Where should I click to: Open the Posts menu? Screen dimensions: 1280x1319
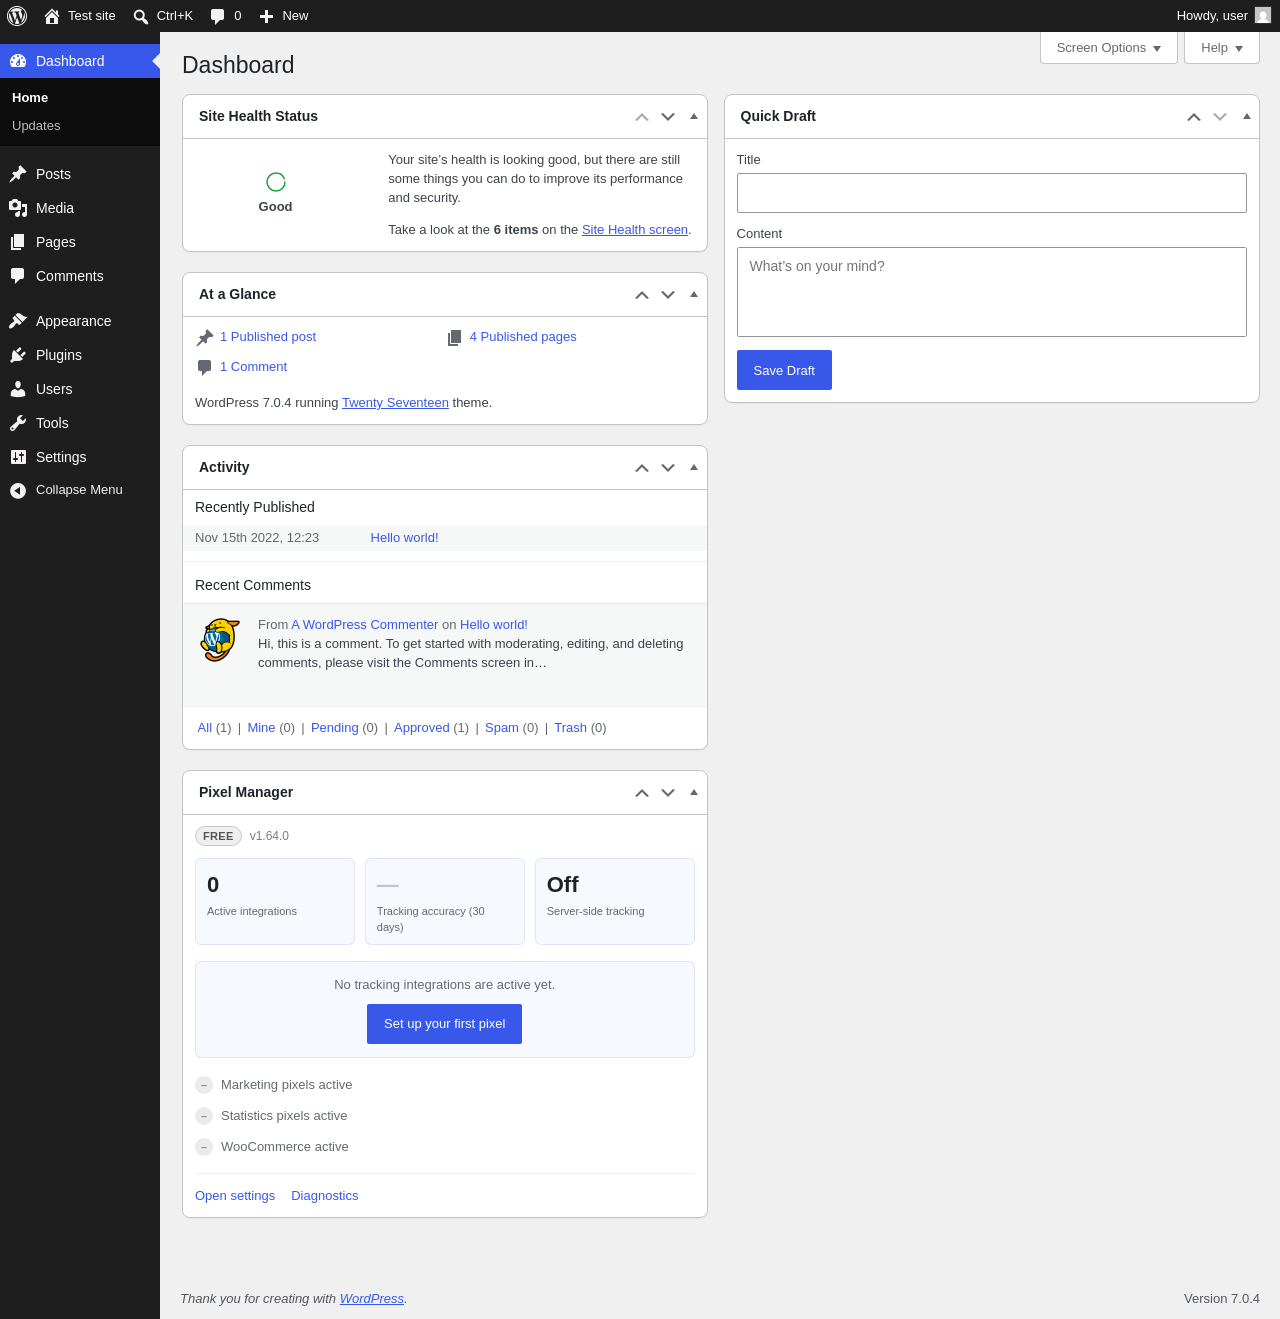pos(80,174)
